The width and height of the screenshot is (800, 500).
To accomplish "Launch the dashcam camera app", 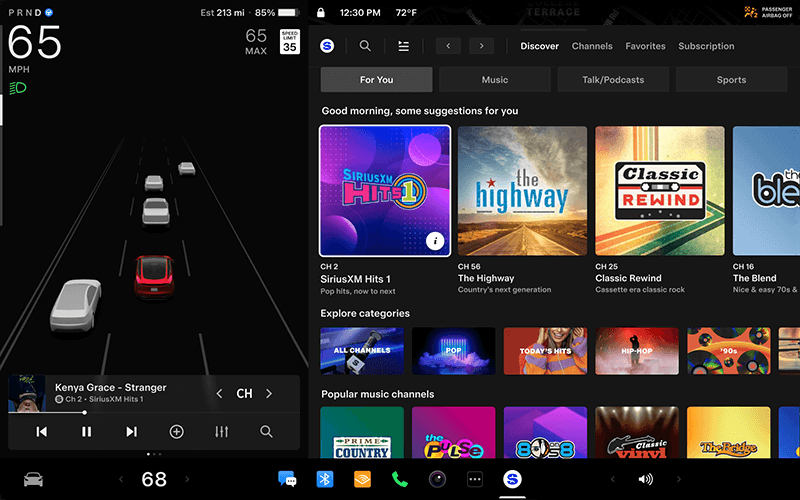I will 437,480.
